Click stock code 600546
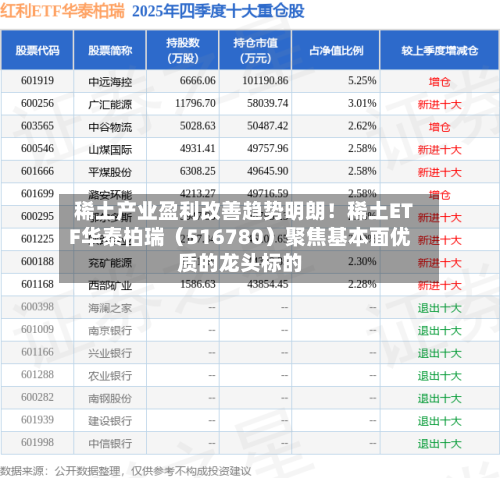This screenshot has height=478, width=500. 37,148
